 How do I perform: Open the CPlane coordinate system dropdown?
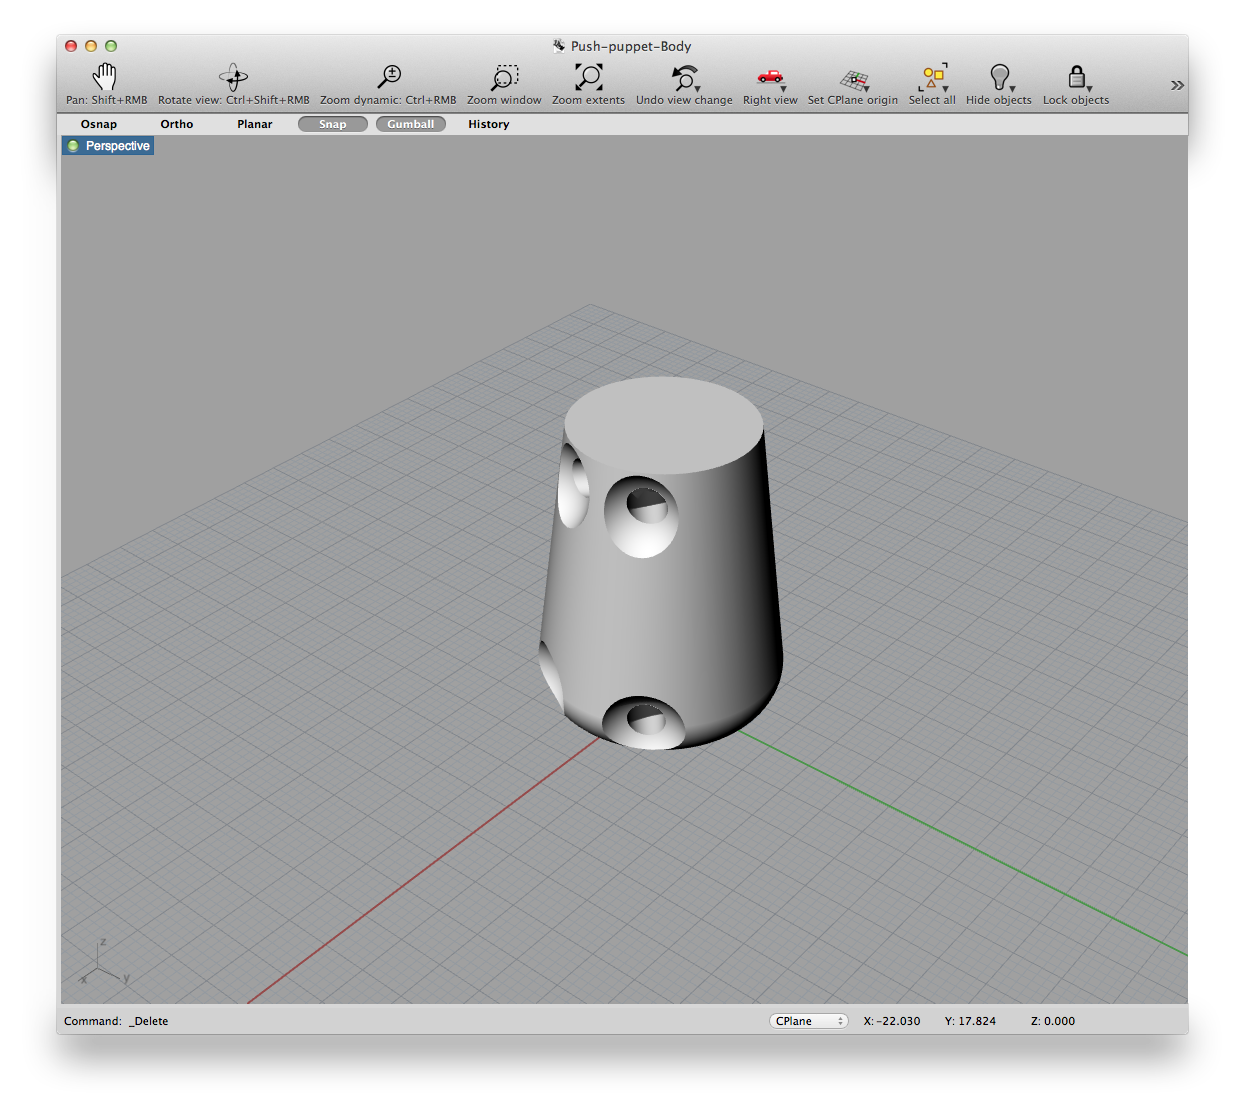[808, 1021]
